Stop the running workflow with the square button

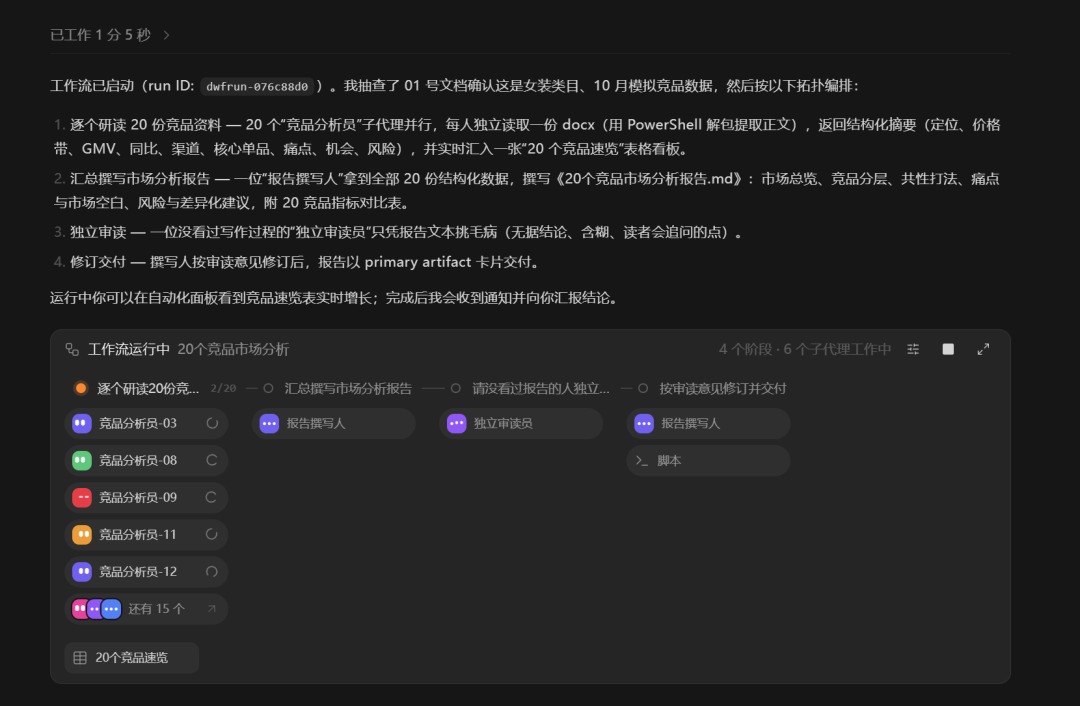tap(948, 349)
